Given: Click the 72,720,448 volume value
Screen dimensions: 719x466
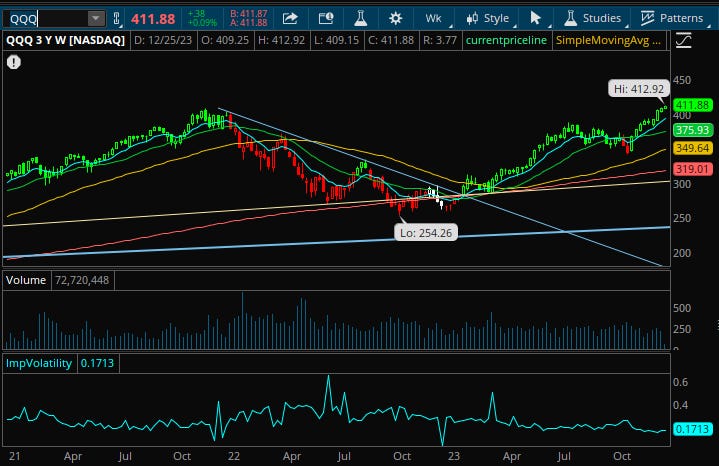Looking at the screenshot, I should pyautogui.click(x=82, y=280).
